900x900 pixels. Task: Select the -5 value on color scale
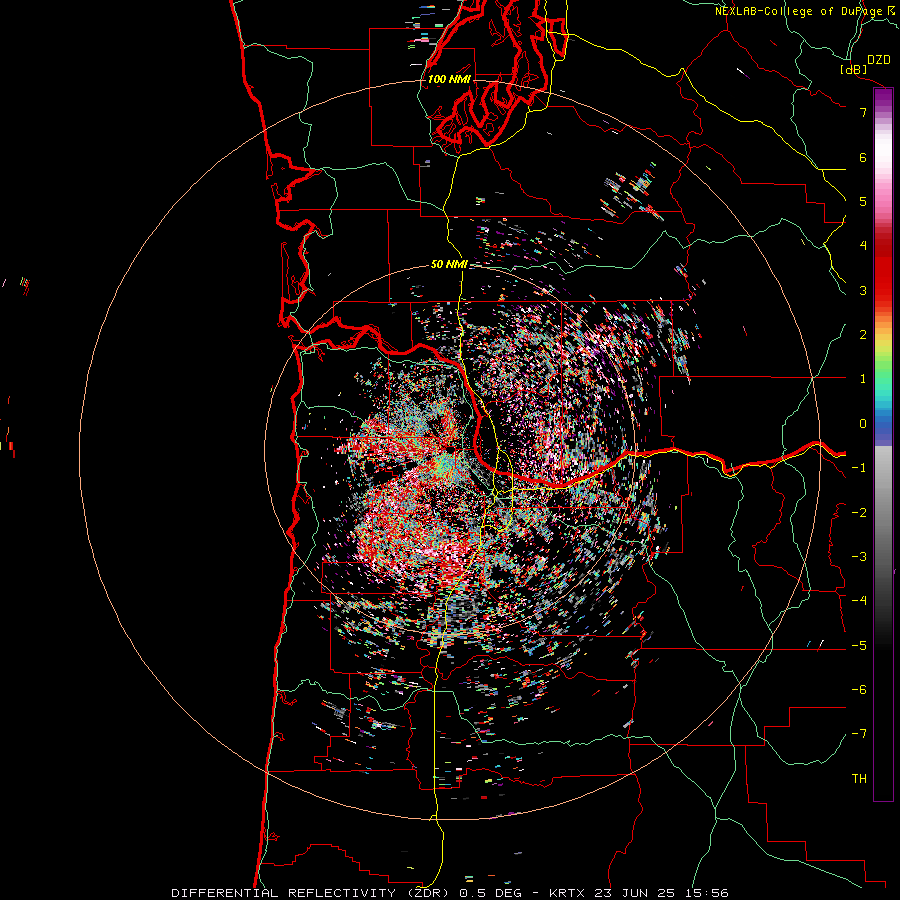[859, 645]
